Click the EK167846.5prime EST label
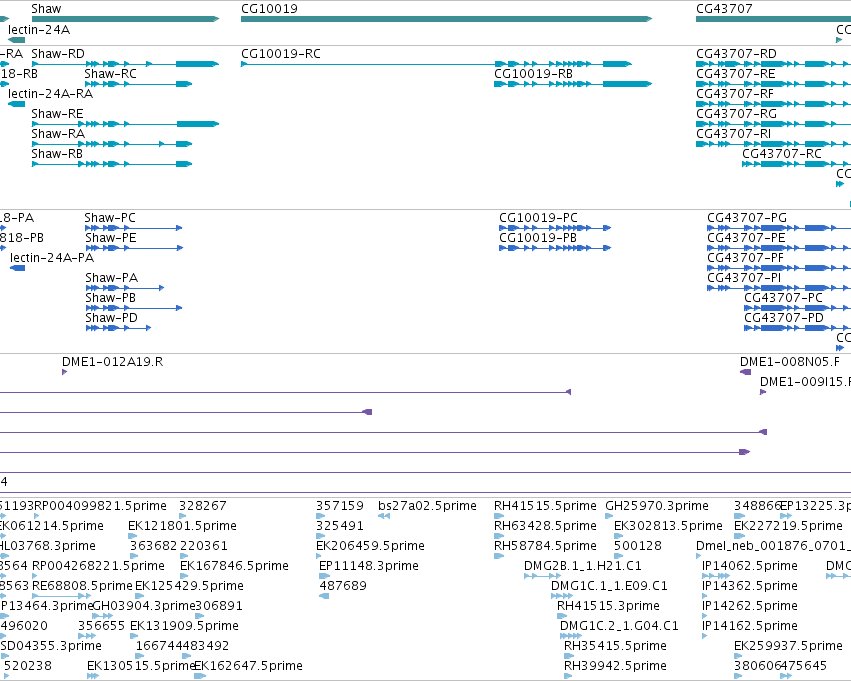Screen dimensions: 851x681 234,567
